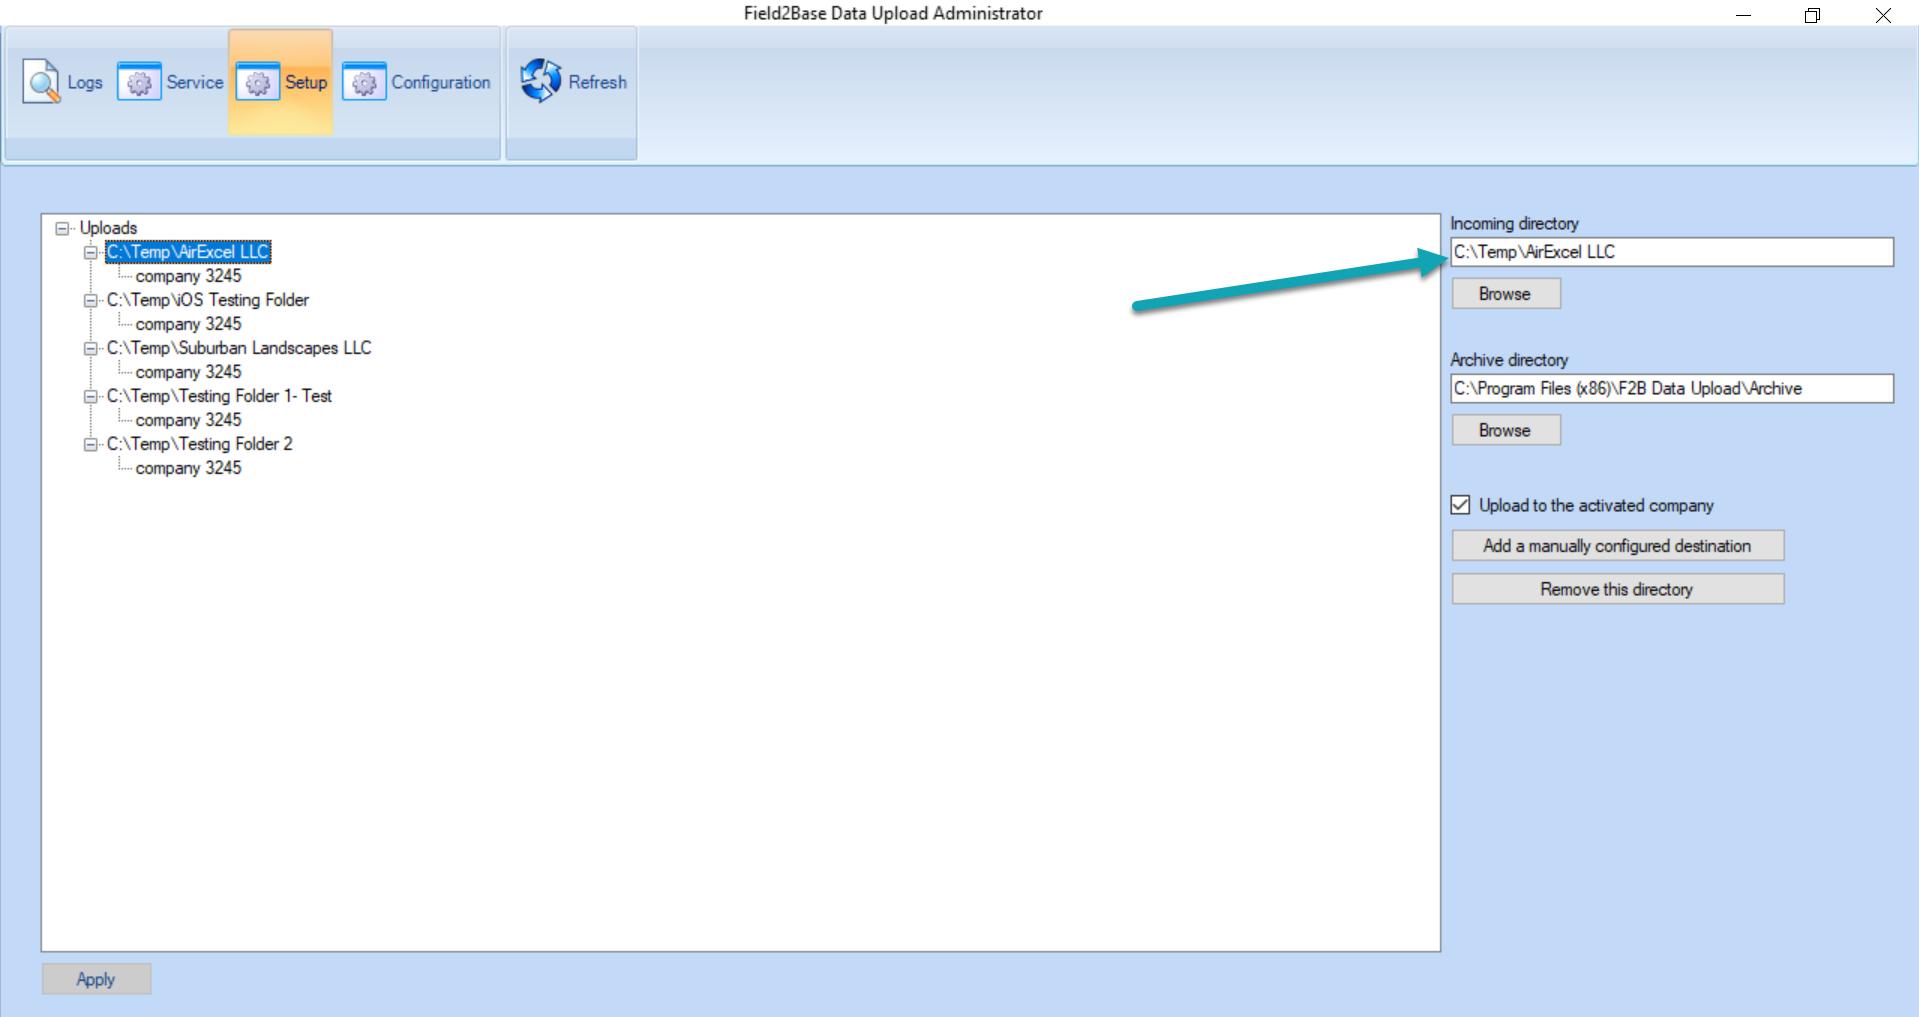The width and height of the screenshot is (1919, 1017).
Task: Browse for the Incoming directory
Action: [1506, 294]
